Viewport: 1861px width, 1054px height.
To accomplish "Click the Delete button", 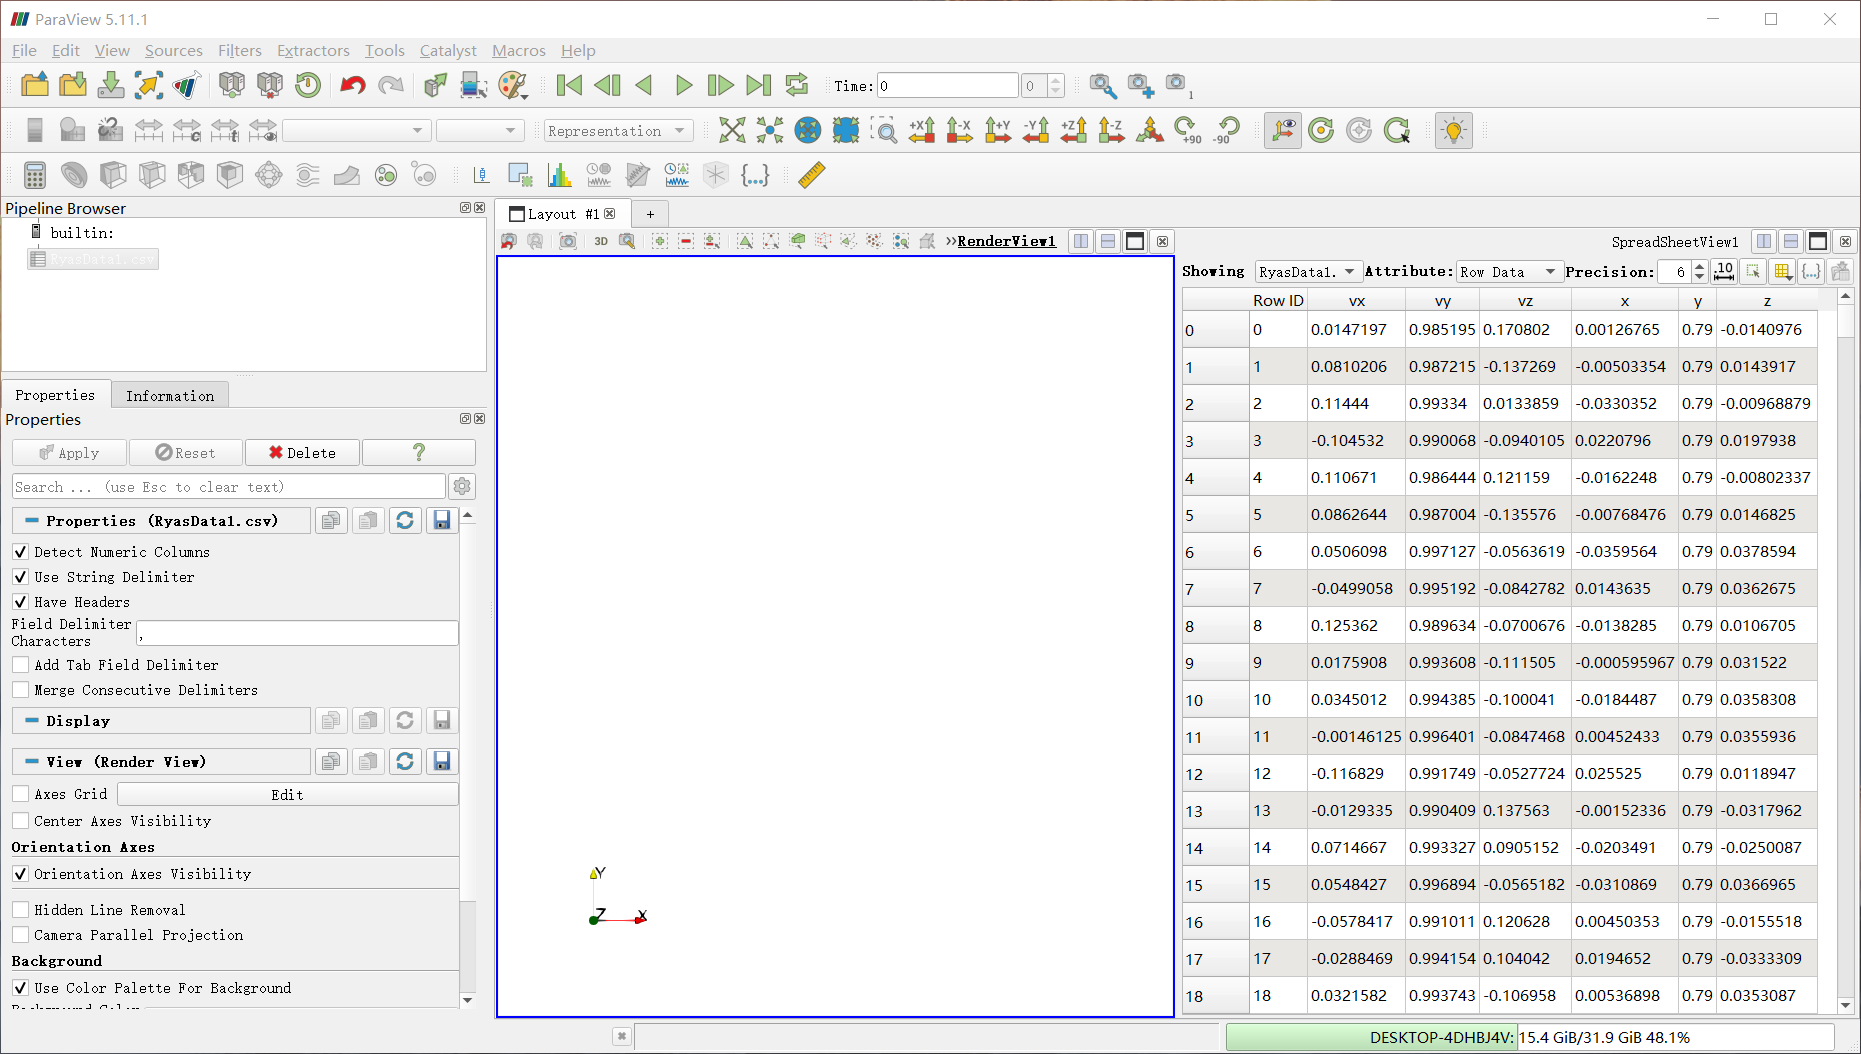I will (302, 453).
